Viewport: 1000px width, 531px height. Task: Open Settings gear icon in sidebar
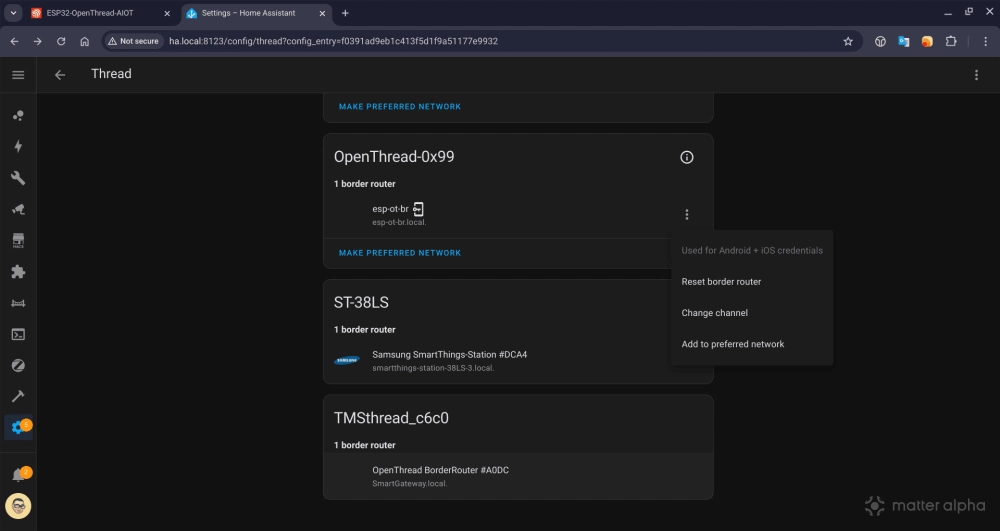[18, 428]
